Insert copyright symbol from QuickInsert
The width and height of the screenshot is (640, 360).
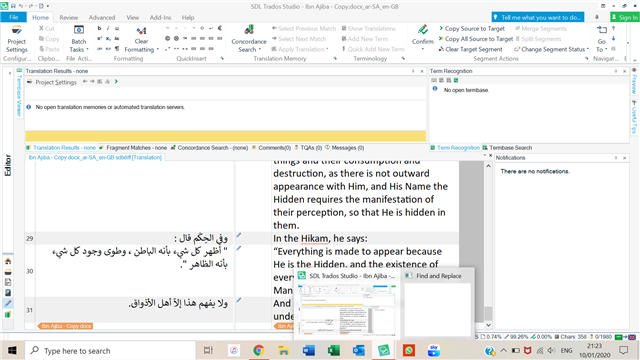(x=167, y=38)
